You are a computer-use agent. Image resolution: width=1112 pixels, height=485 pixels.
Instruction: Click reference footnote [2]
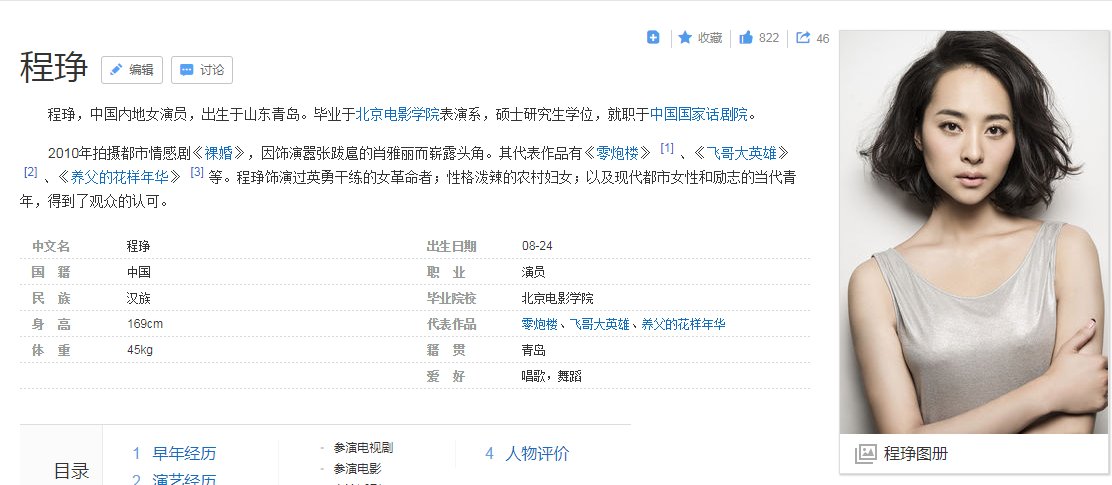coord(30,172)
